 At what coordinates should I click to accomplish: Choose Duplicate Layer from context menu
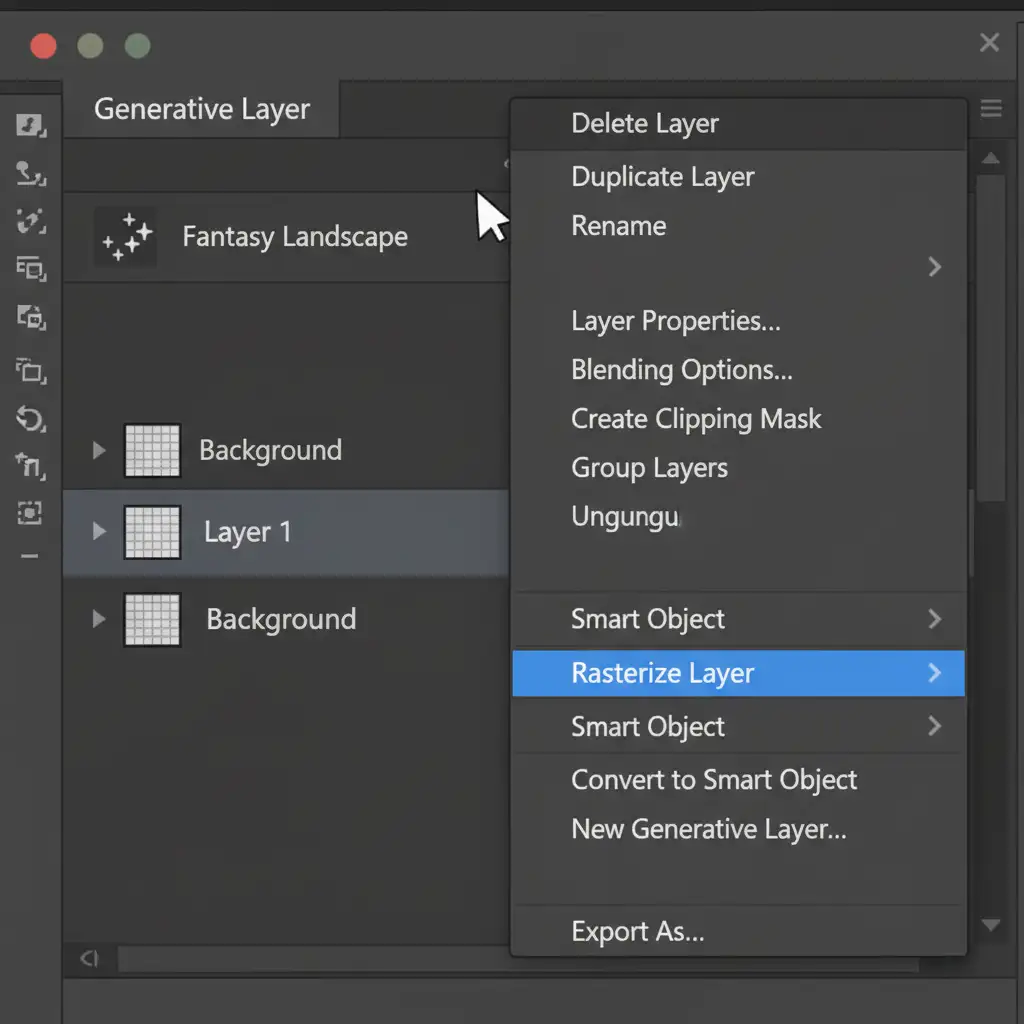[x=662, y=177]
